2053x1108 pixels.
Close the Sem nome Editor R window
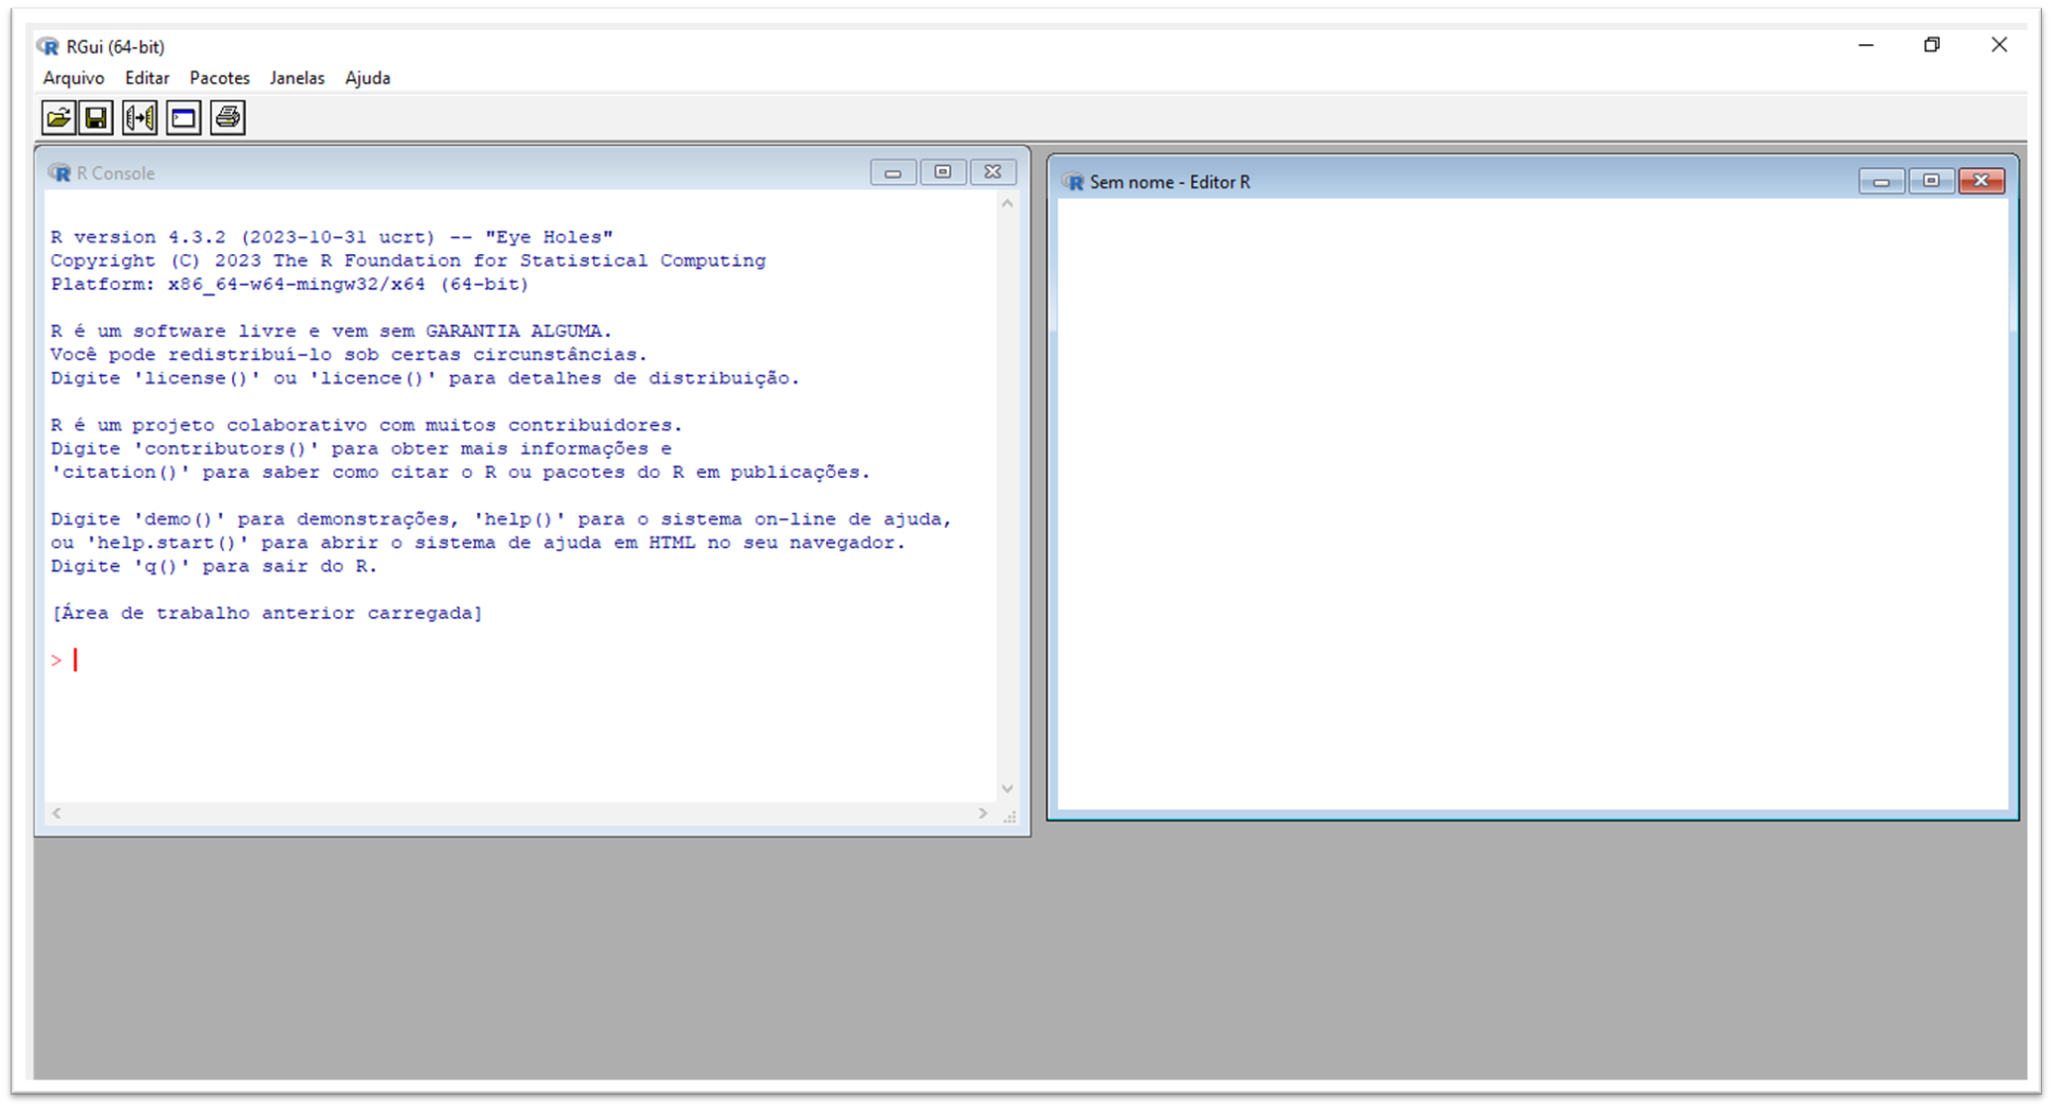[1981, 181]
